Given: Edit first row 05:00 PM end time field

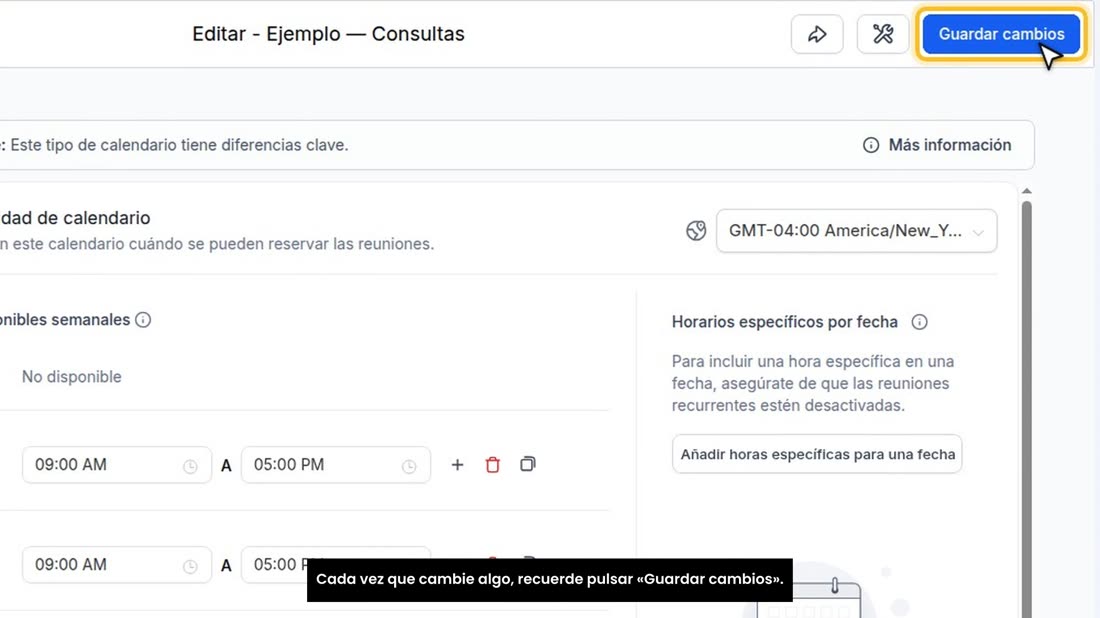Looking at the screenshot, I should (x=335, y=465).
